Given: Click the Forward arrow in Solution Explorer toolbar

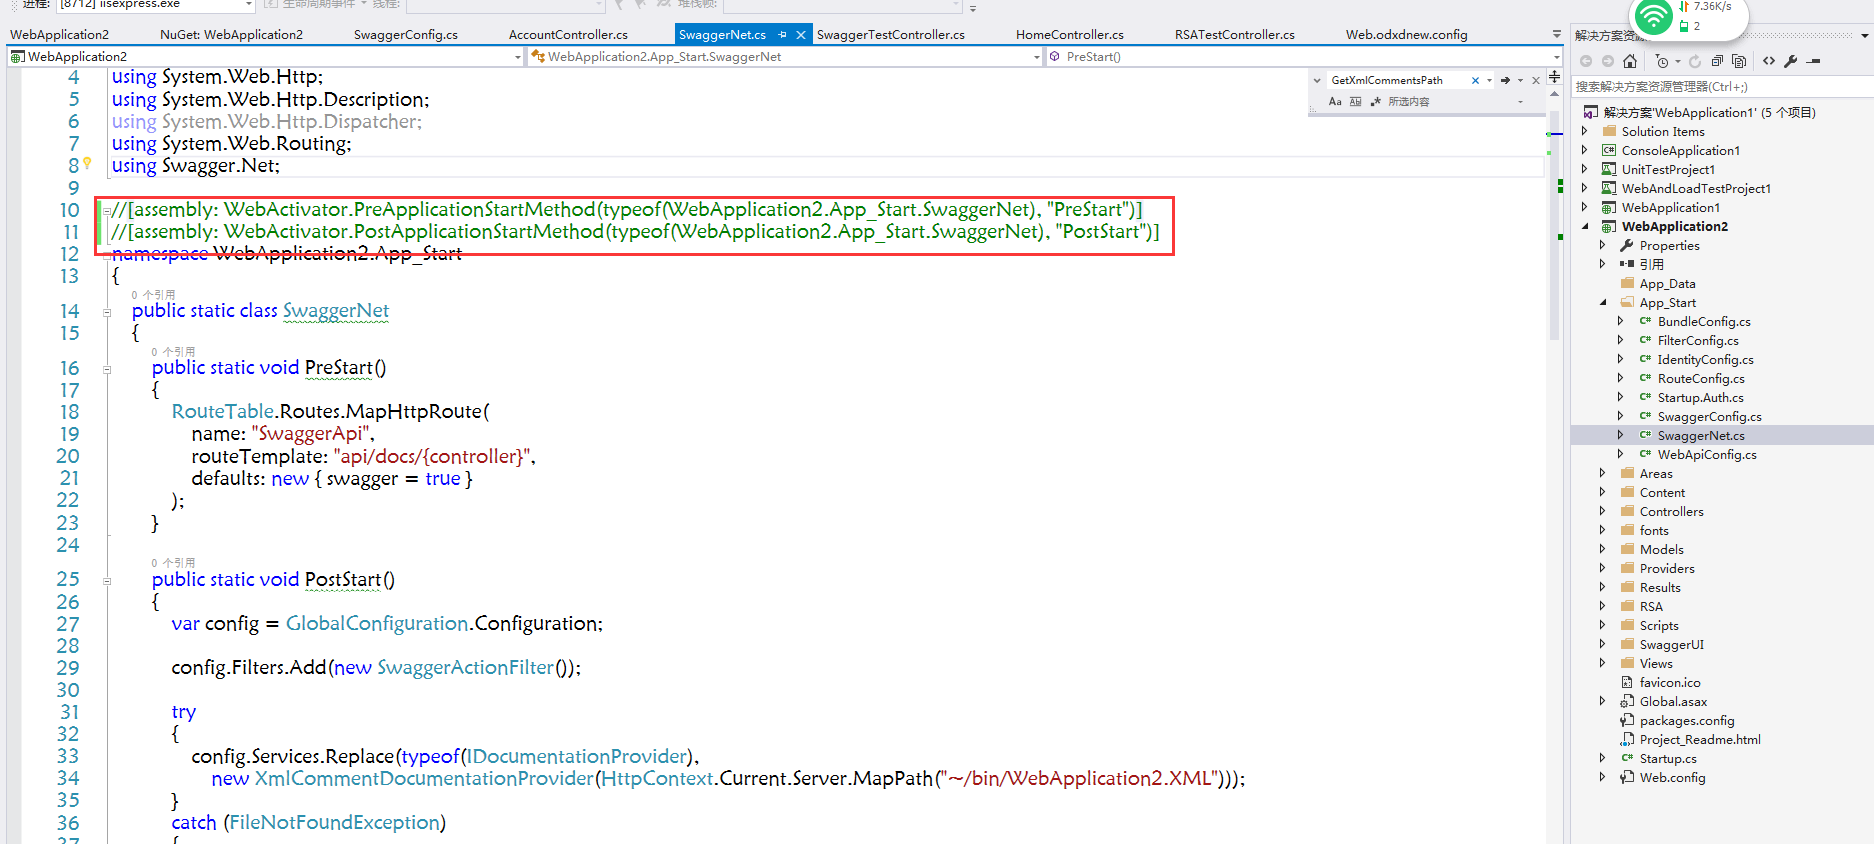Looking at the screenshot, I should (x=1608, y=61).
